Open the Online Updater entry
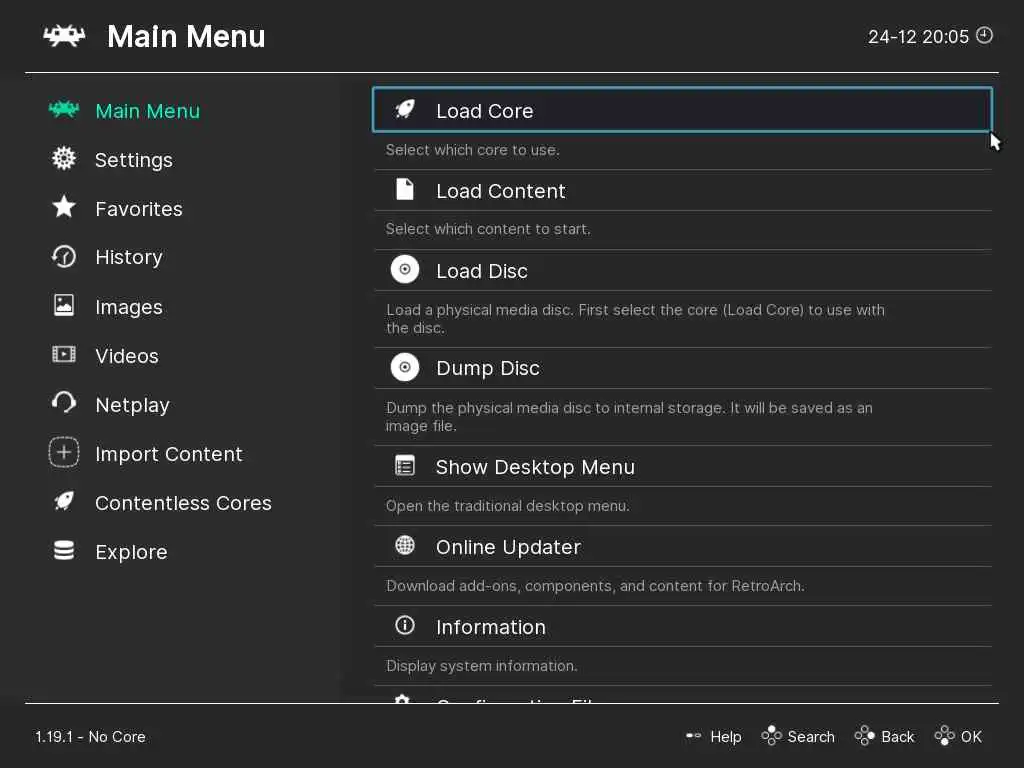 [682, 546]
